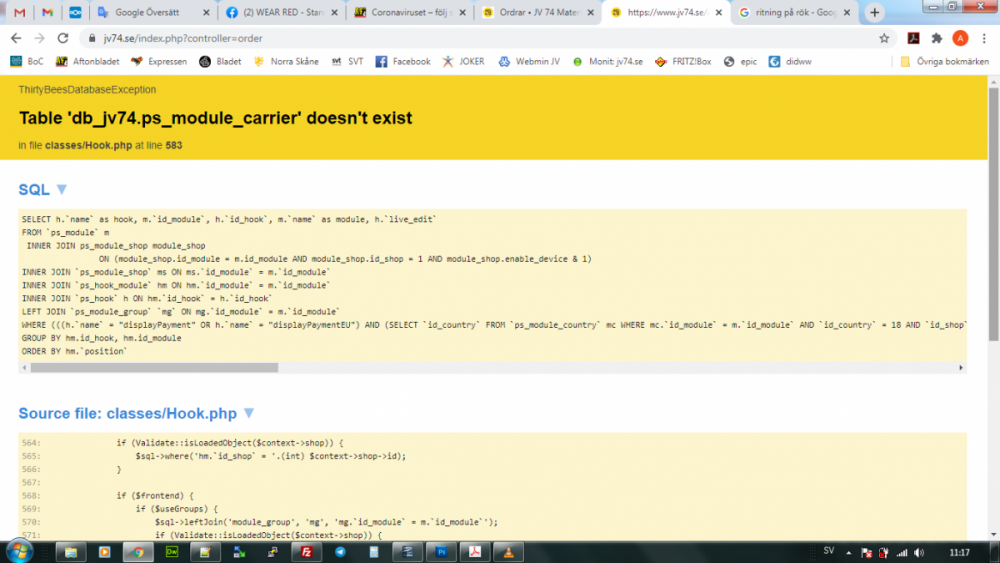
Task: Open the Facebook bookmark
Action: pos(402,62)
